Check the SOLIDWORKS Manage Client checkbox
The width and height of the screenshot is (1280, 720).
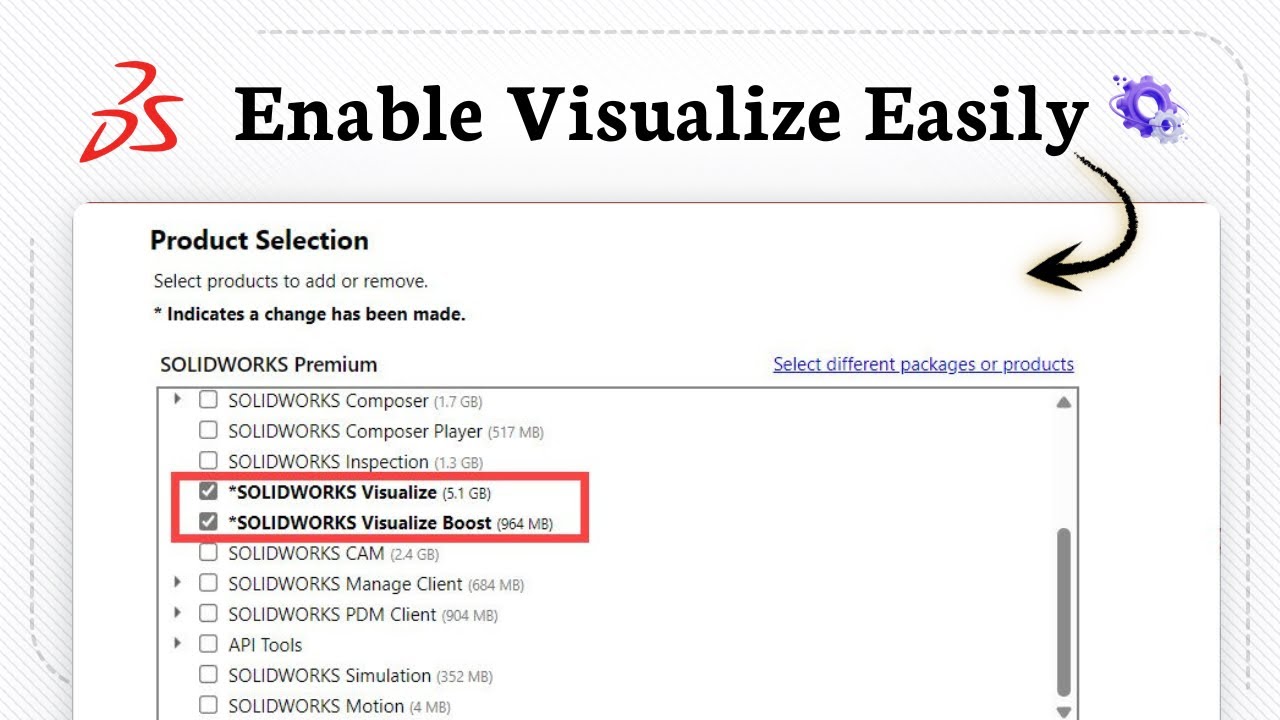pyautogui.click(x=208, y=583)
